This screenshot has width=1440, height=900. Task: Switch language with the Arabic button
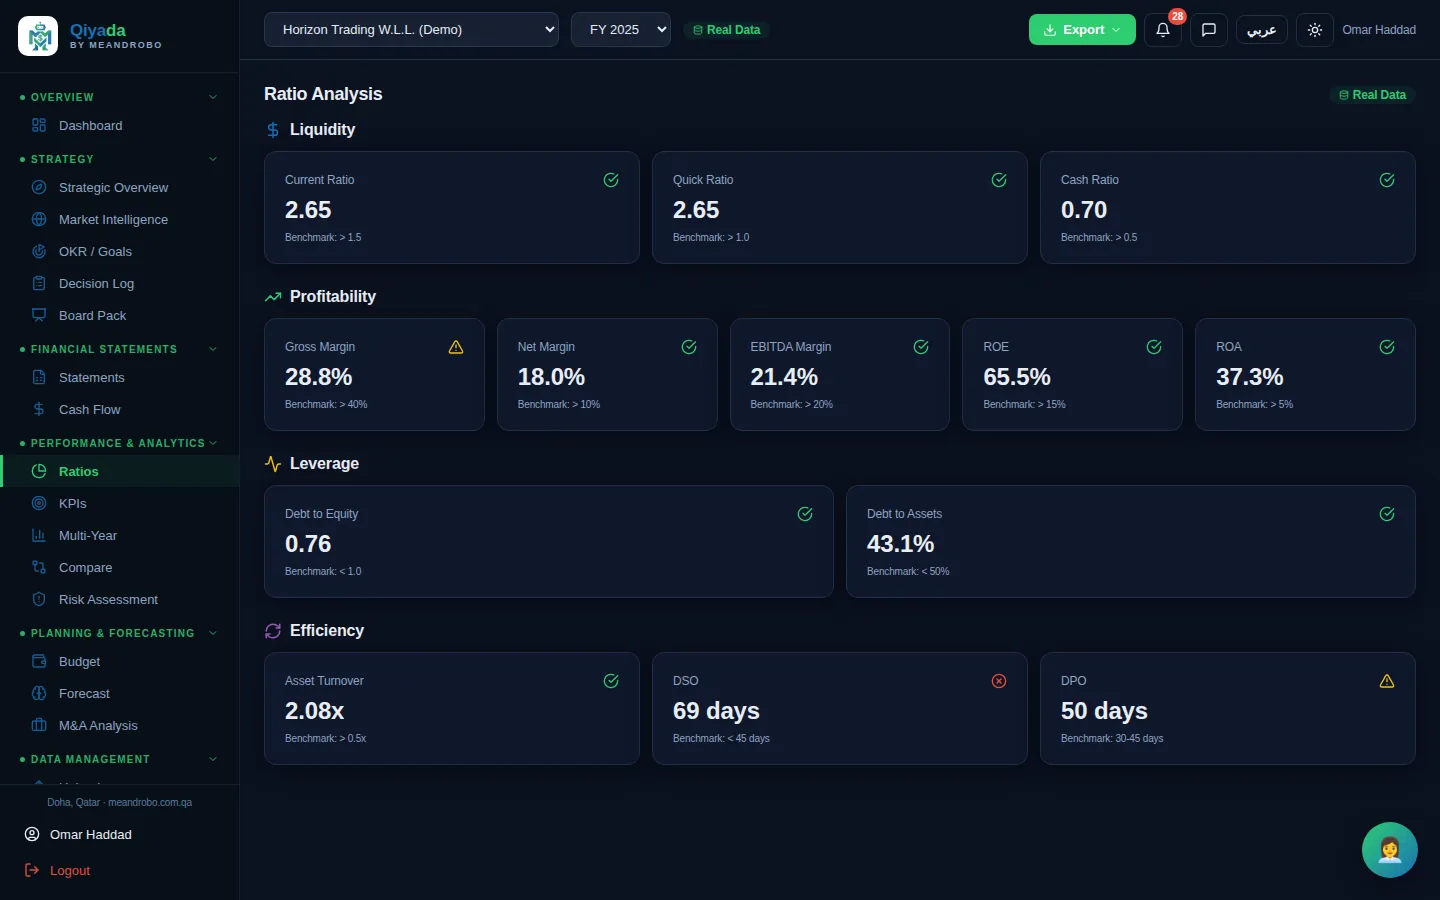click(1261, 30)
